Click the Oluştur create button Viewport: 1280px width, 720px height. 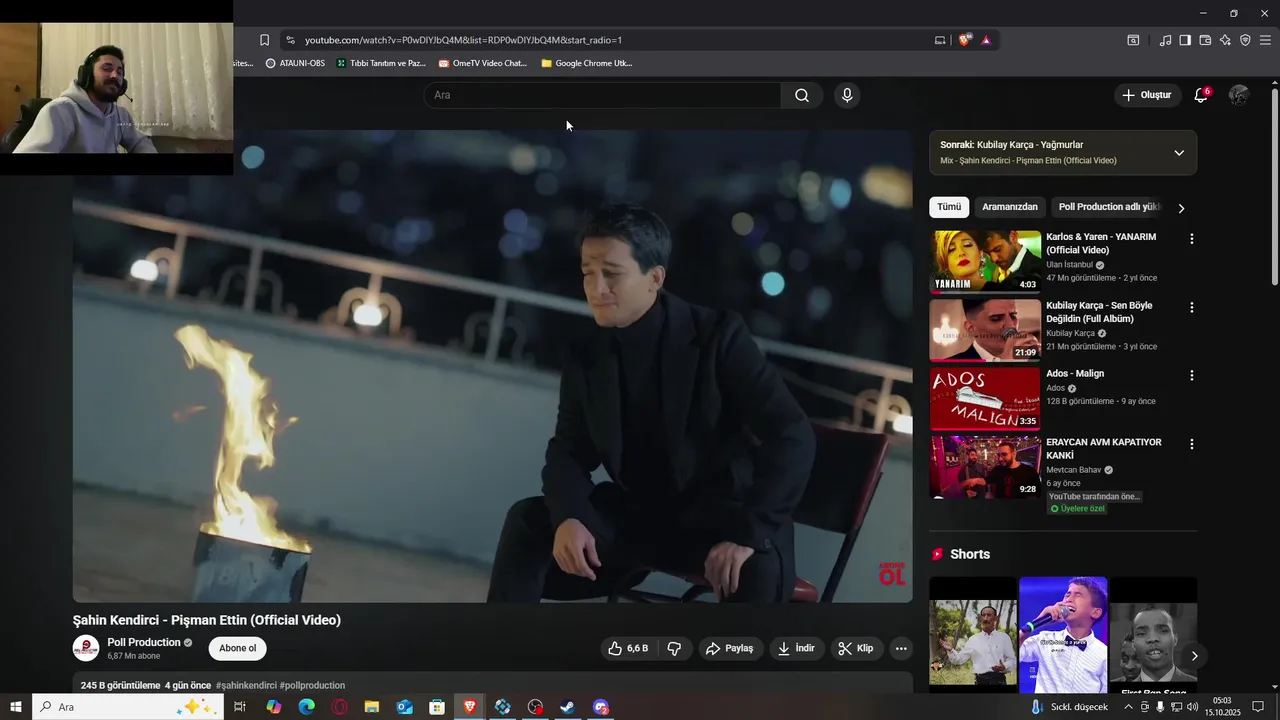pyautogui.click(x=1147, y=95)
